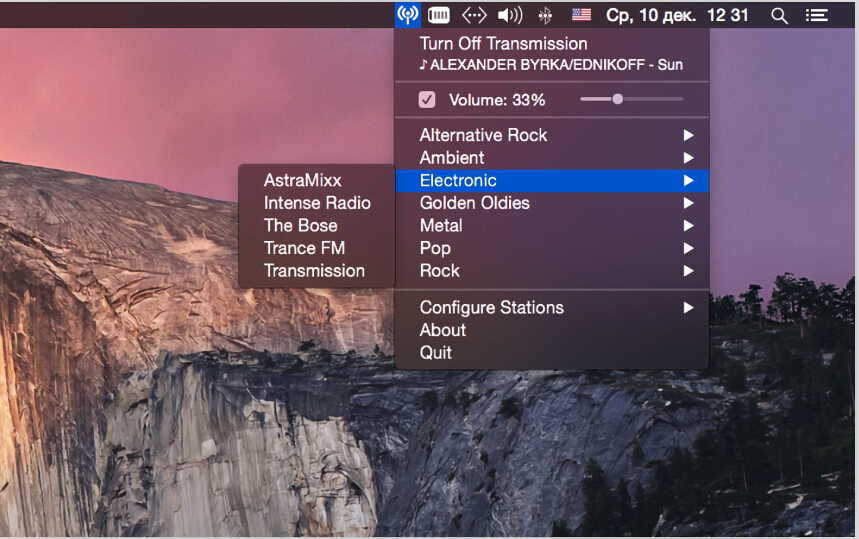Open Notification Center list icon
This screenshot has width=859, height=539.
tap(816, 15)
